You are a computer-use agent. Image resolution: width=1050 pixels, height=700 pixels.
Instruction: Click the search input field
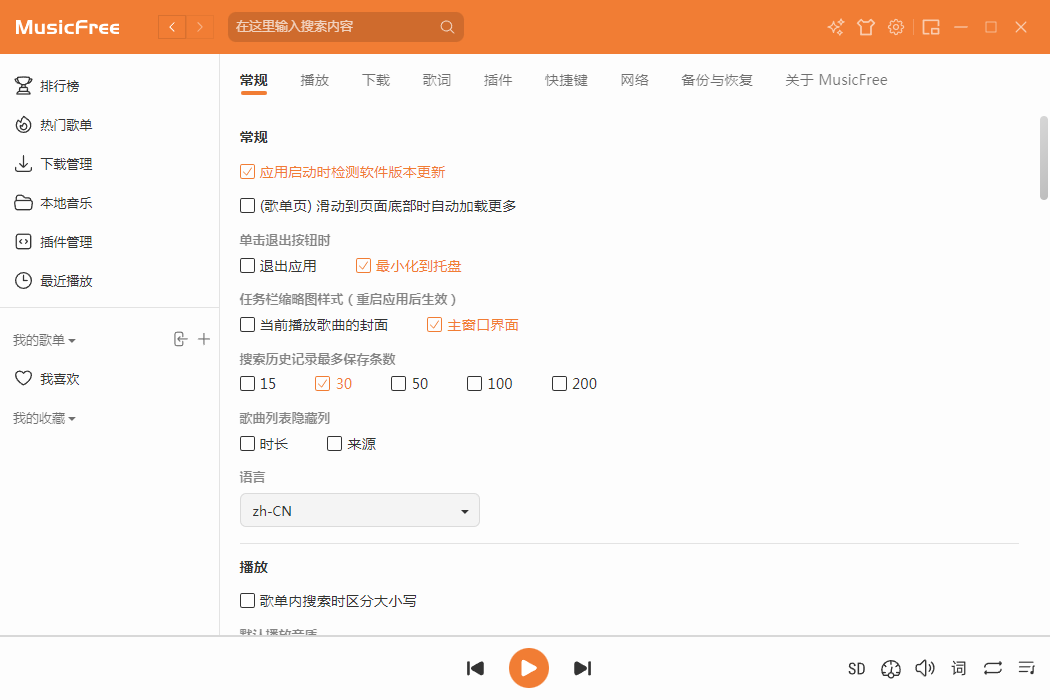click(x=335, y=27)
